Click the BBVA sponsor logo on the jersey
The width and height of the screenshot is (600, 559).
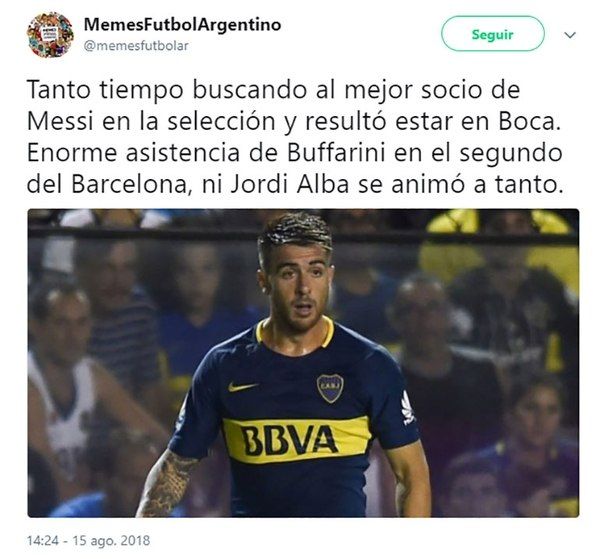point(290,440)
